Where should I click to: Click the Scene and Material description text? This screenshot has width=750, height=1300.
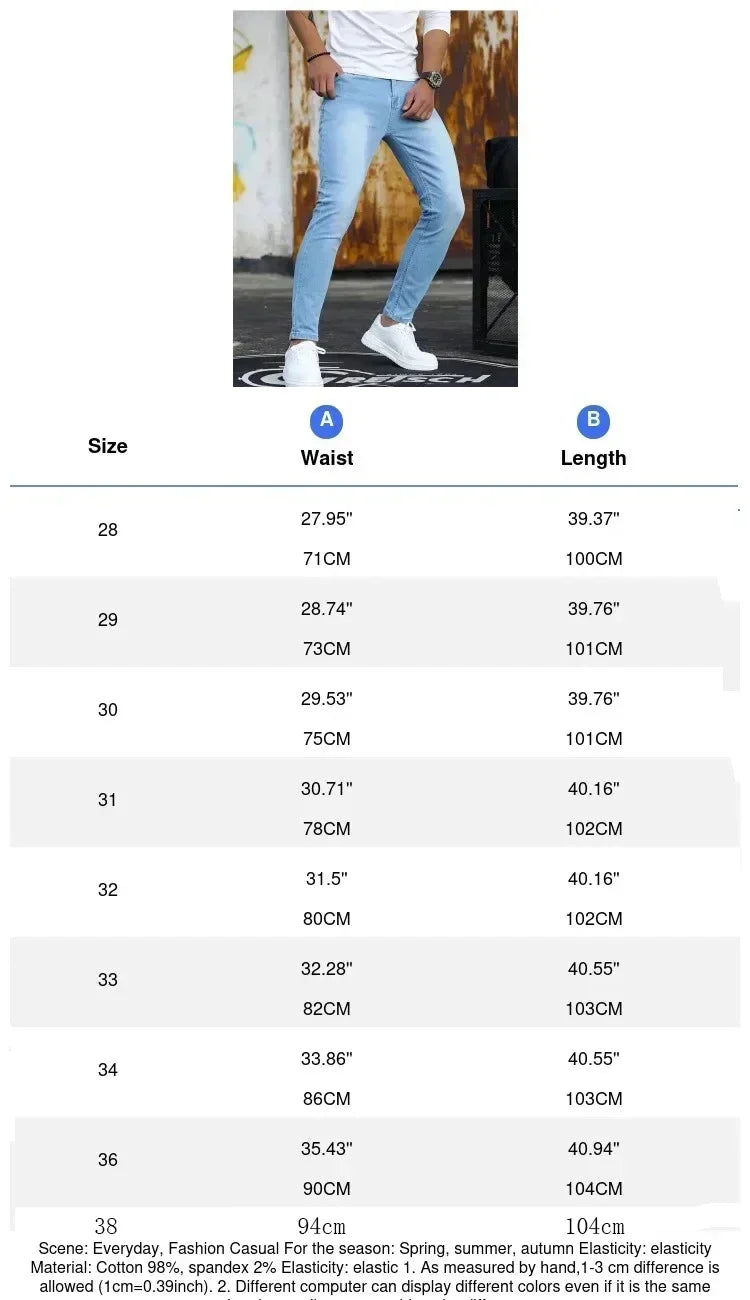coord(375,1270)
